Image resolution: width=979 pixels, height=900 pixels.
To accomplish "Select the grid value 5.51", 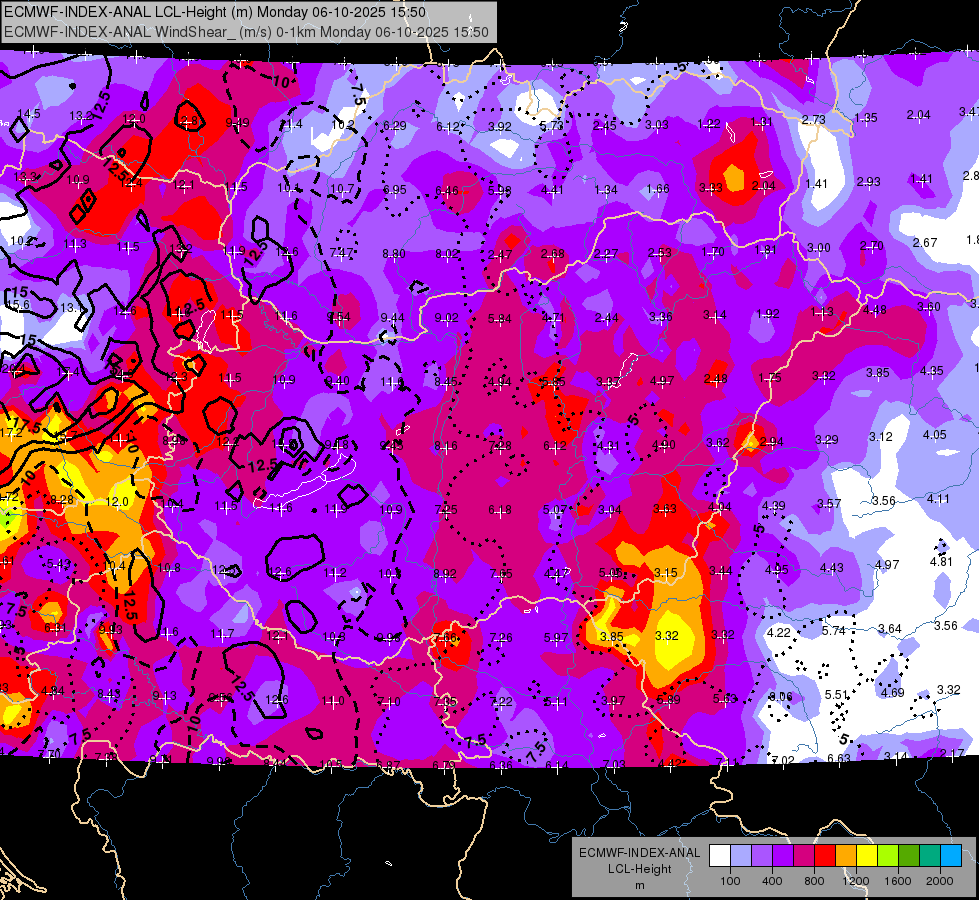I will coord(837,695).
